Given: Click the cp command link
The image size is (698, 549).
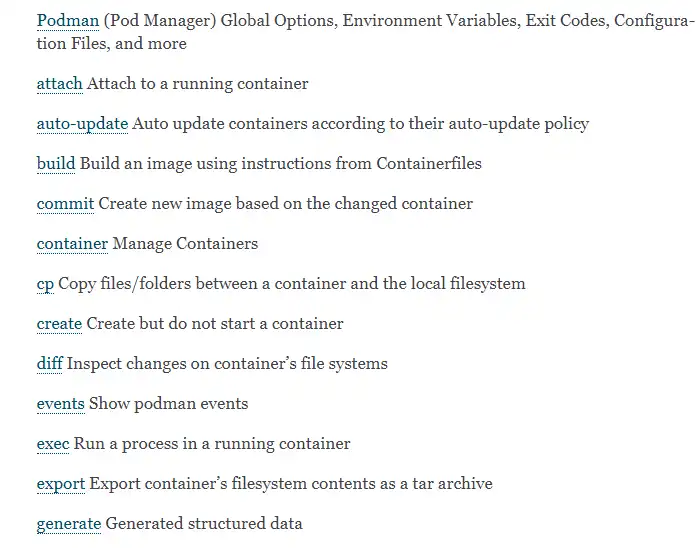Looking at the screenshot, I should pyautogui.click(x=45, y=284).
